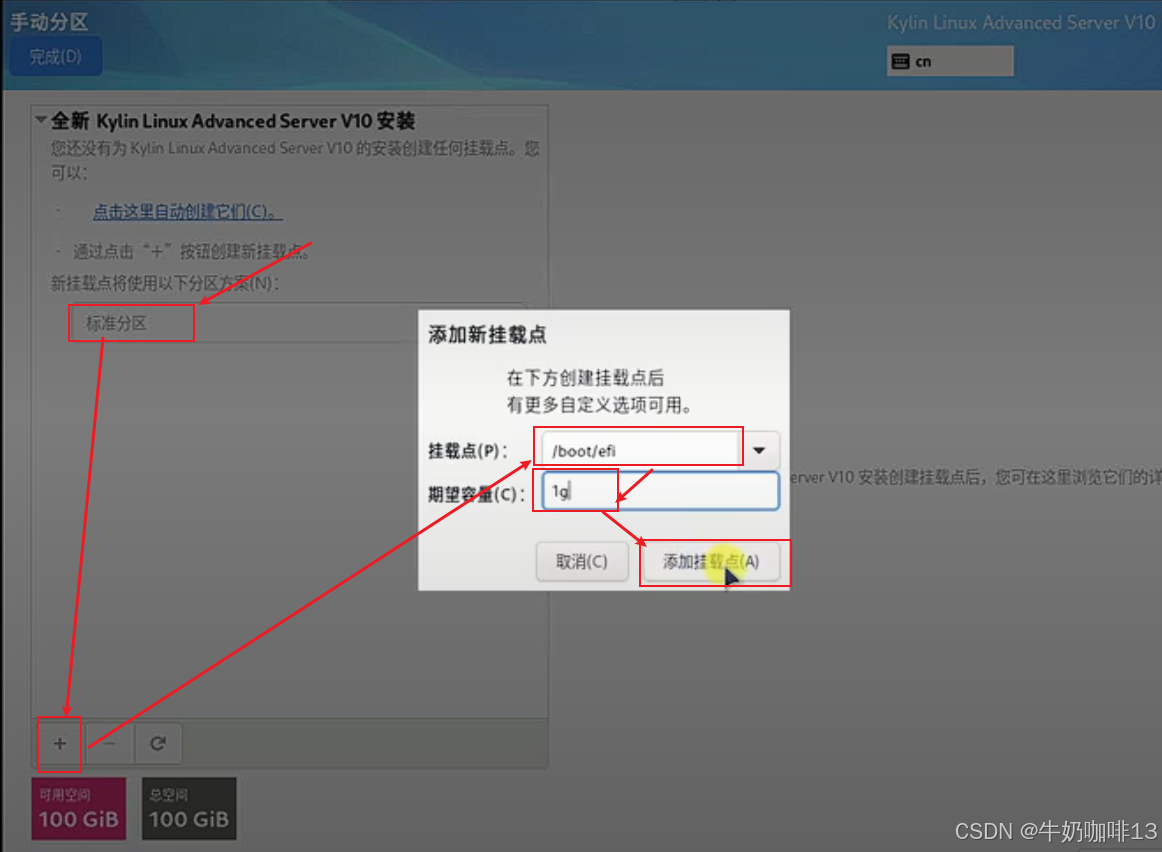
Task: Open the cn keyboard layout selector
Action: pos(950,61)
